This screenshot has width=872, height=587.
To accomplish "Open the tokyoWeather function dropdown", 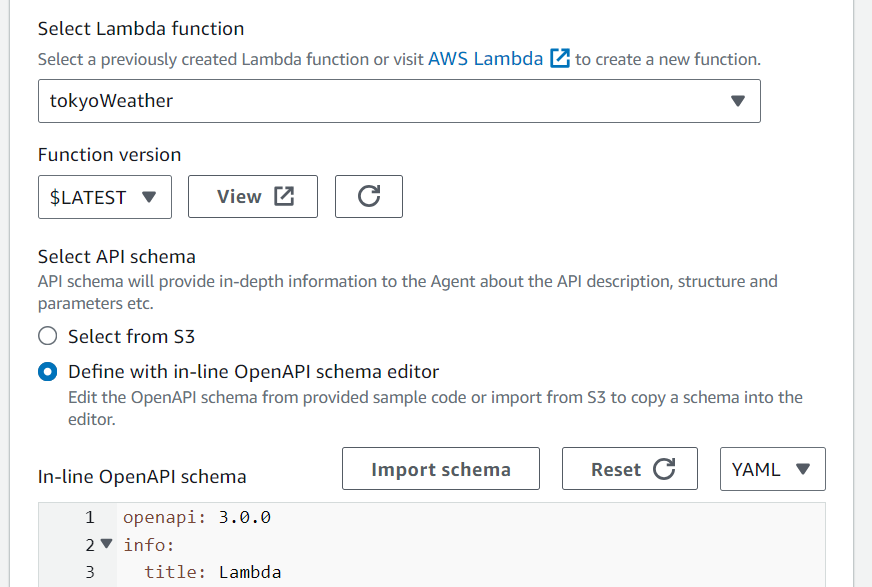I will coord(400,101).
